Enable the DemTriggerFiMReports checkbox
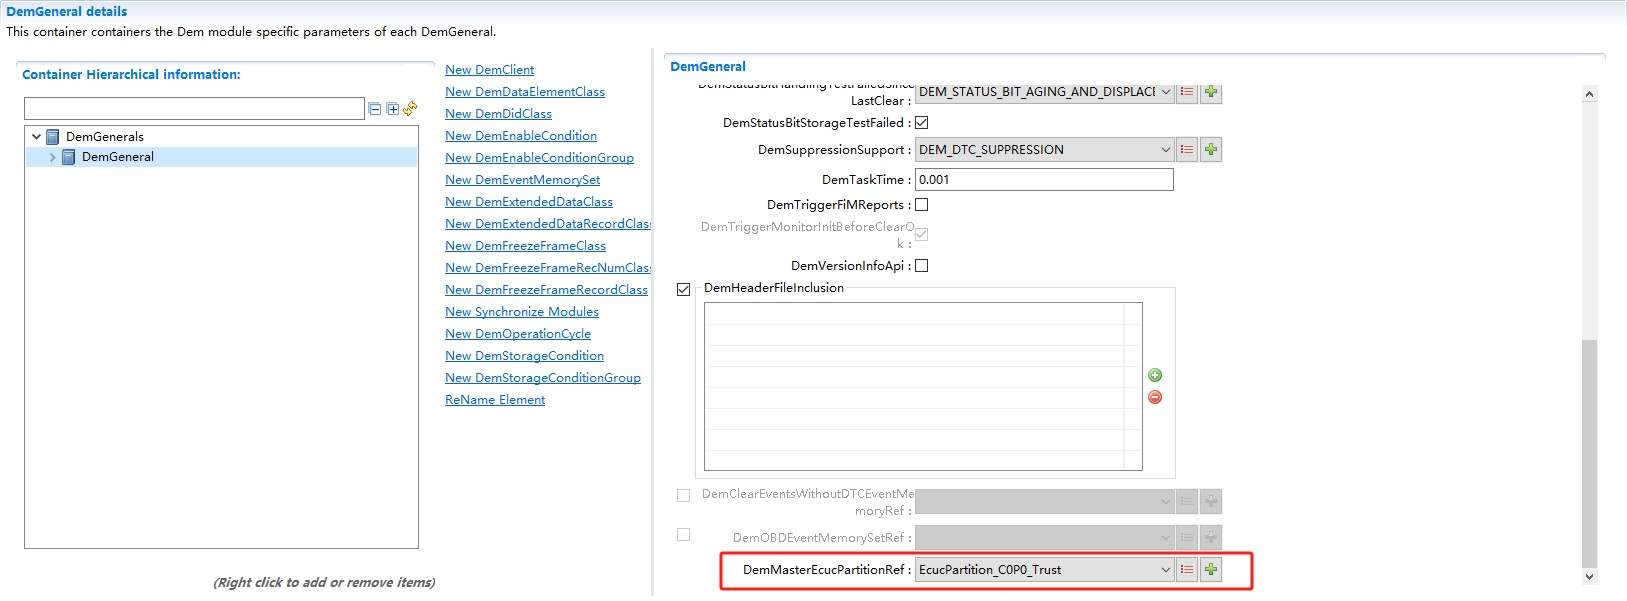Image resolution: width=1627 pixels, height=601 pixels. tap(922, 205)
